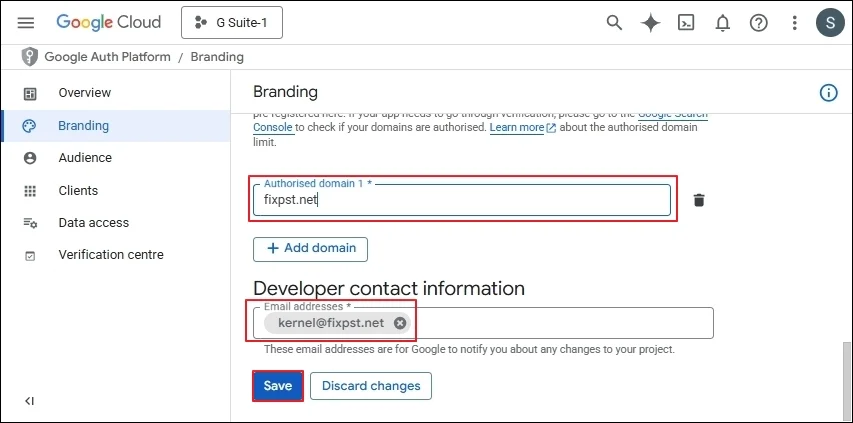The image size is (853, 423).
Task: Open the Overview sidebar item
Action: (115, 93)
